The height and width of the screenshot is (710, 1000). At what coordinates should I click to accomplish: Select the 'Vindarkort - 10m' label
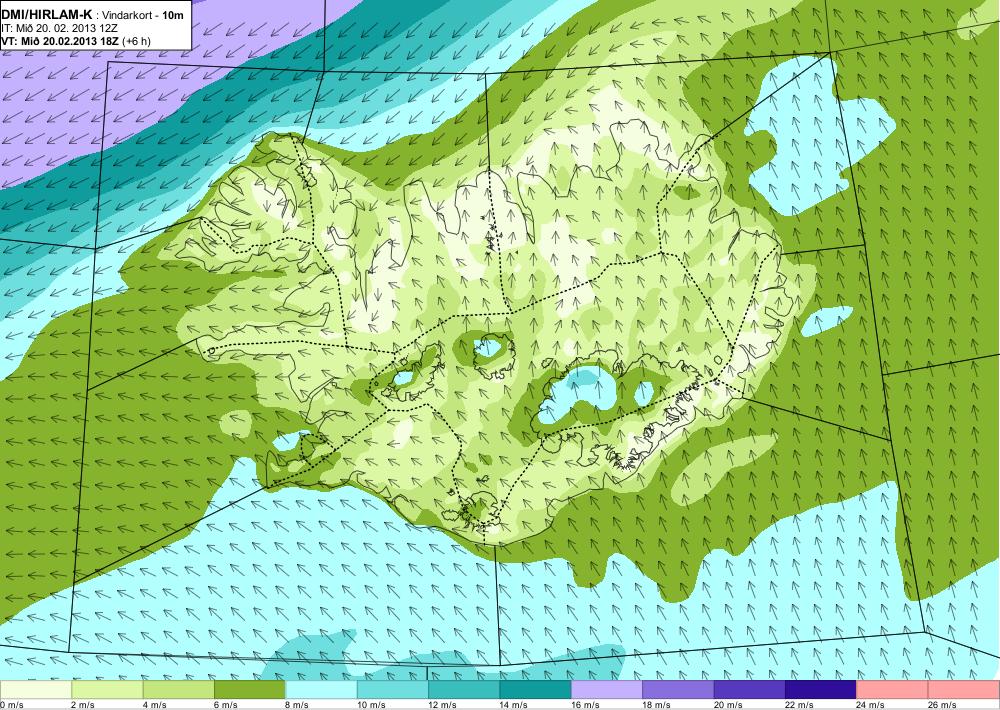[143, 15]
